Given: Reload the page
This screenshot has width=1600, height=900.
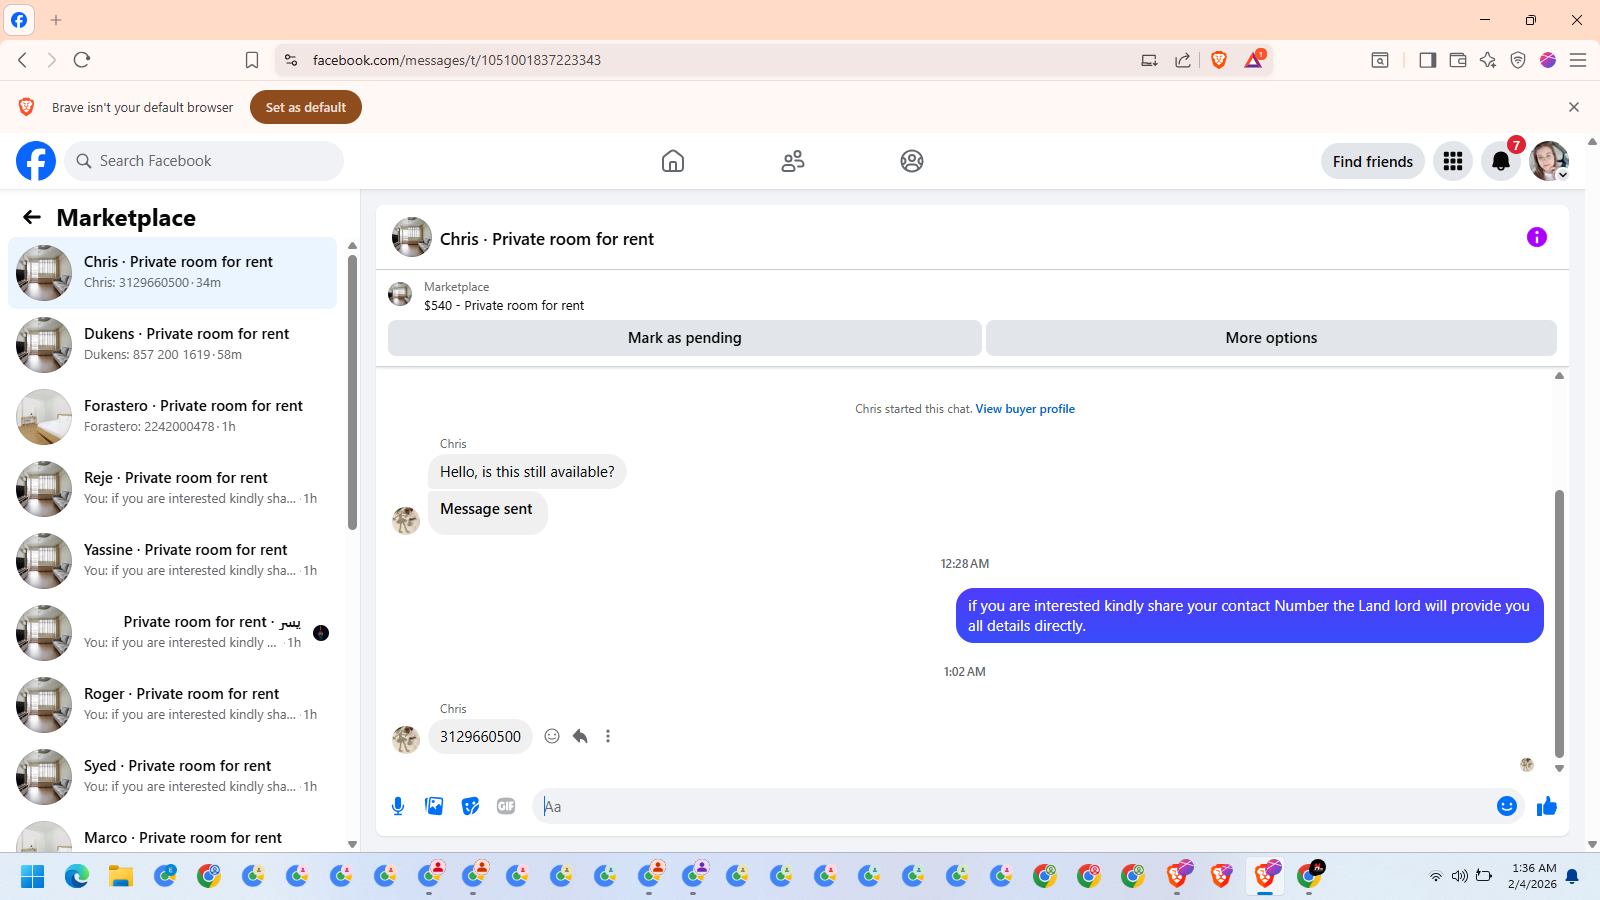Looking at the screenshot, I should click(x=82, y=60).
